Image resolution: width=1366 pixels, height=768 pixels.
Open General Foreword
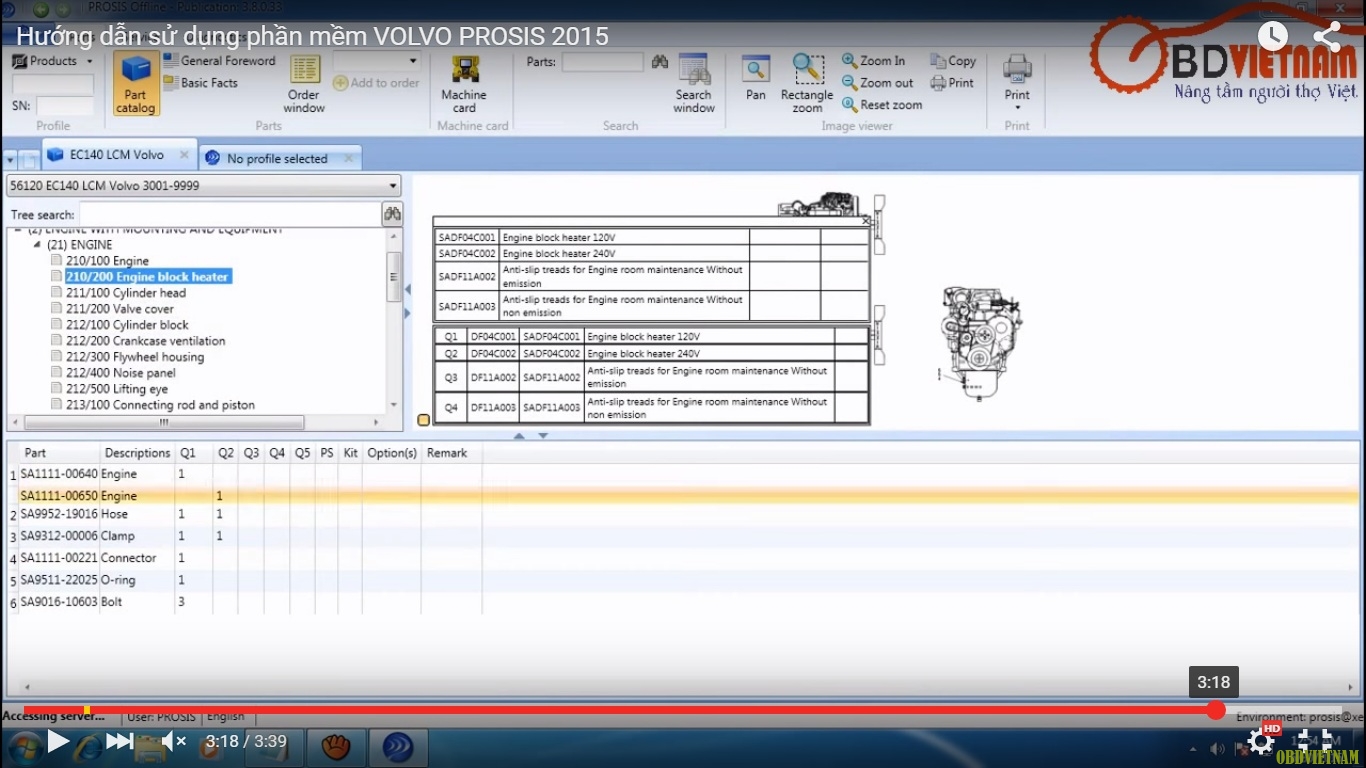point(219,61)
